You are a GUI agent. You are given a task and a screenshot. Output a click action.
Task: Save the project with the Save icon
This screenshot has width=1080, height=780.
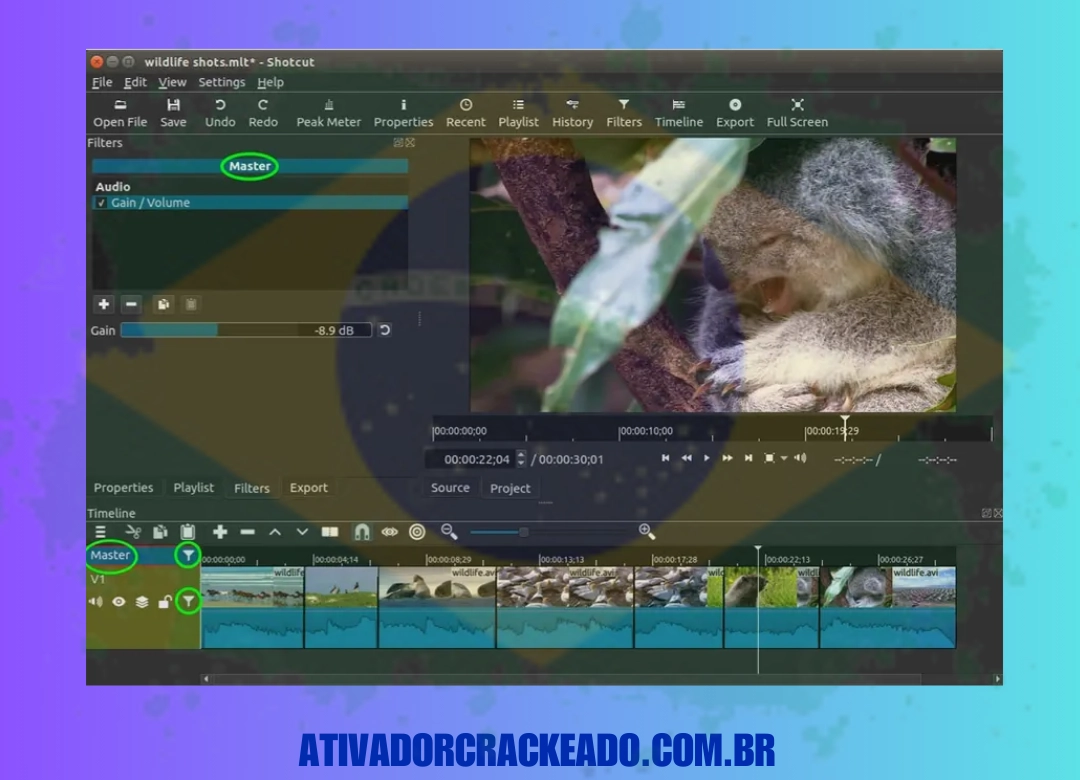coord(173,113)
